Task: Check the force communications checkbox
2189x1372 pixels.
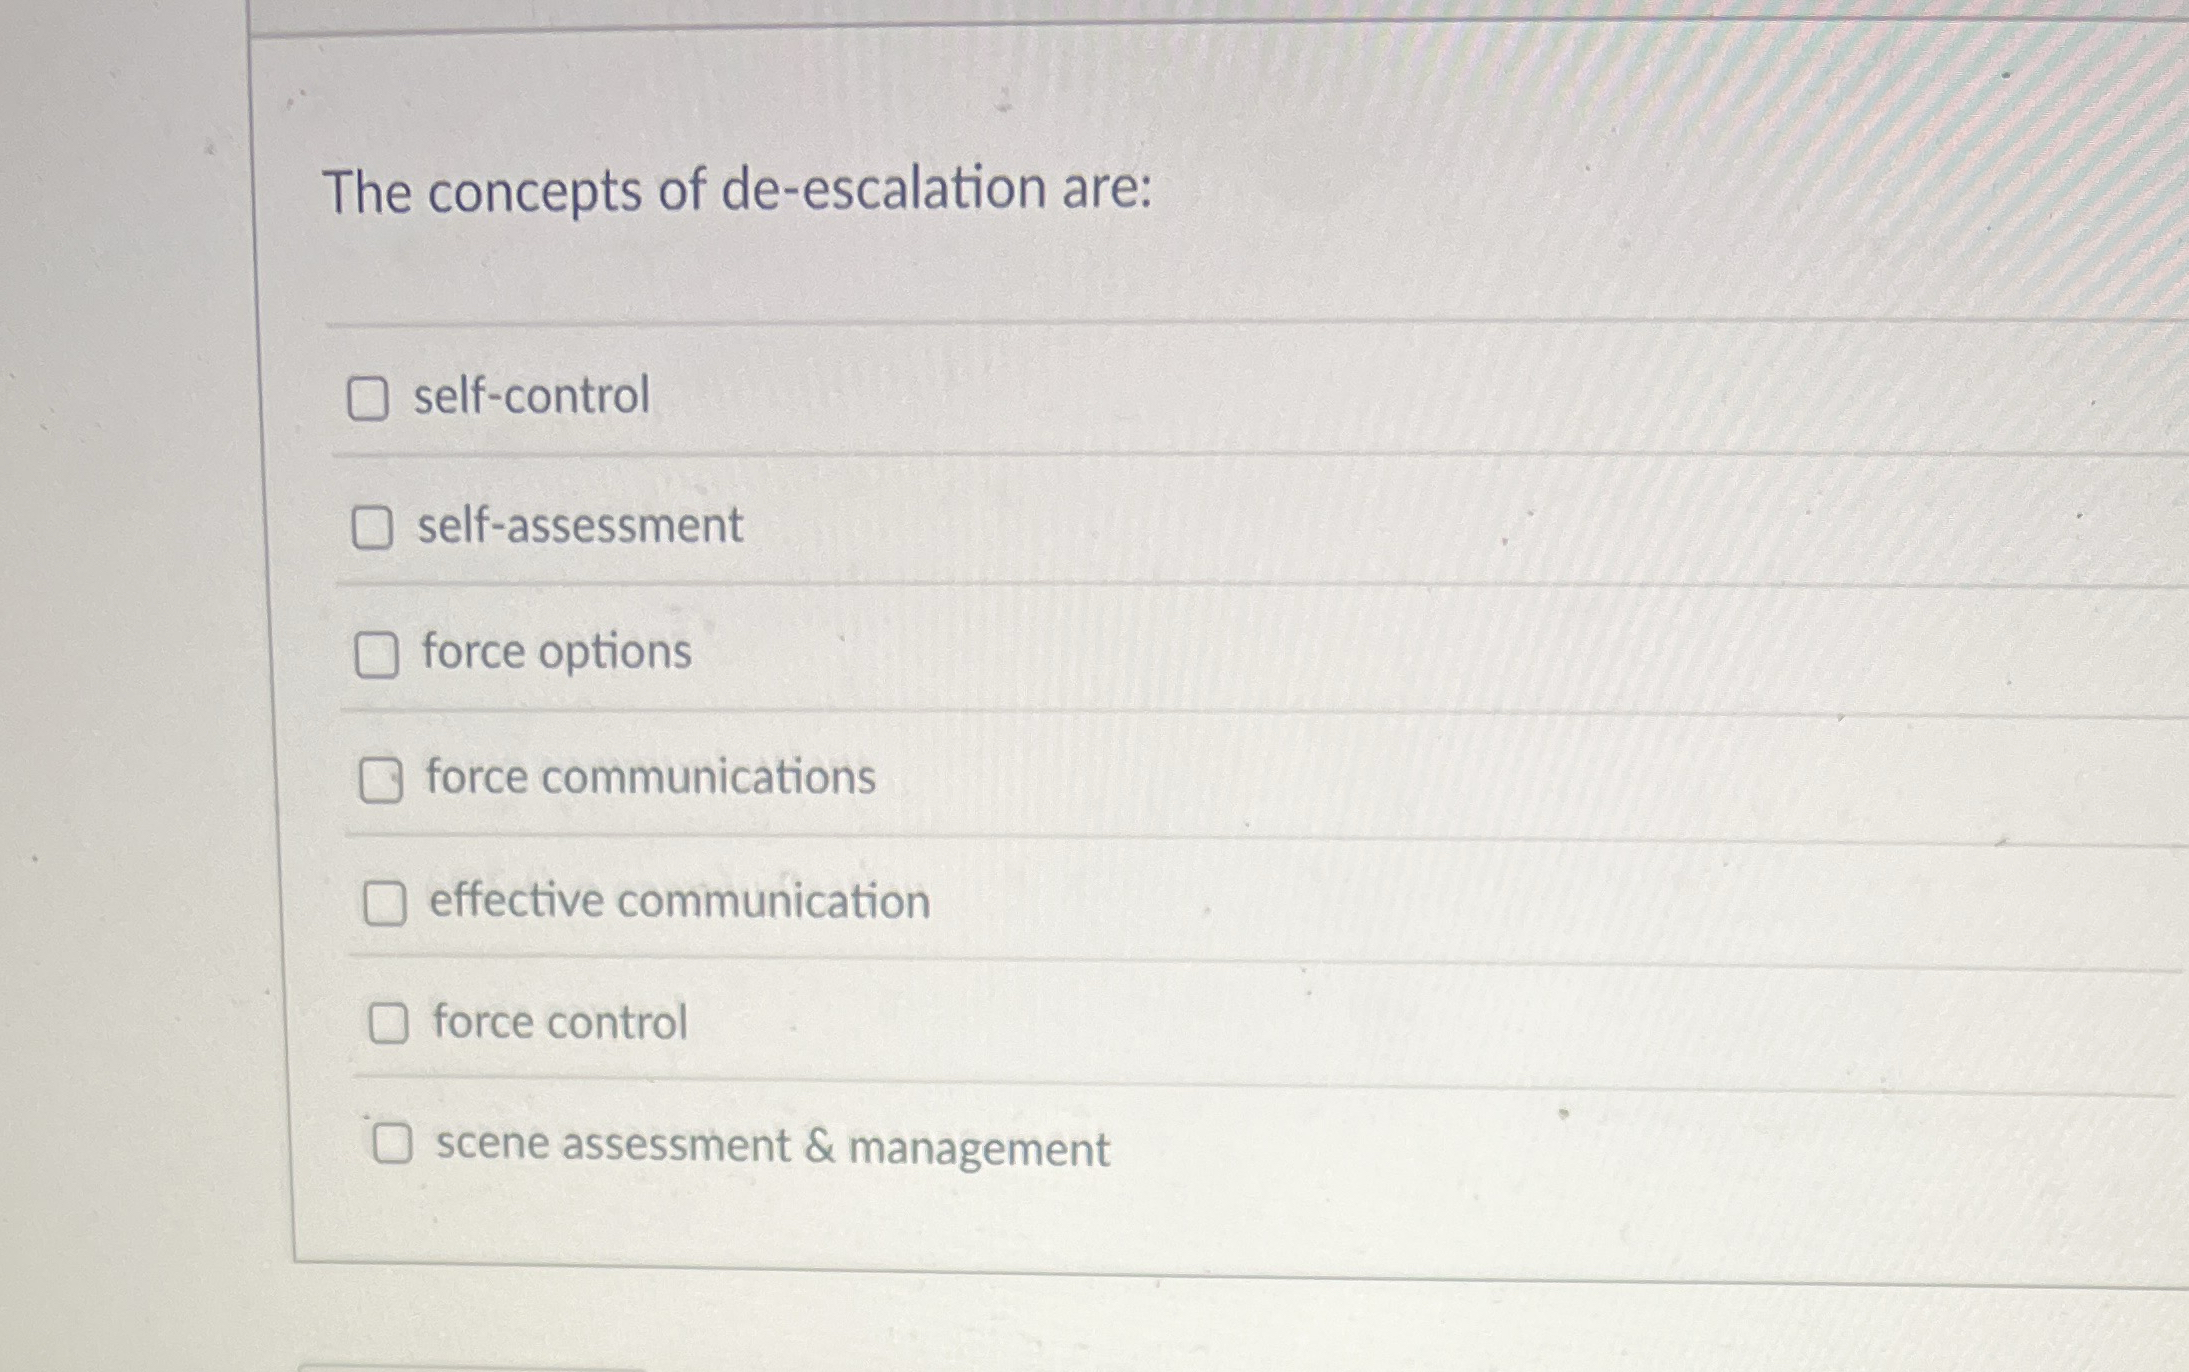Action: pos(381,778)
